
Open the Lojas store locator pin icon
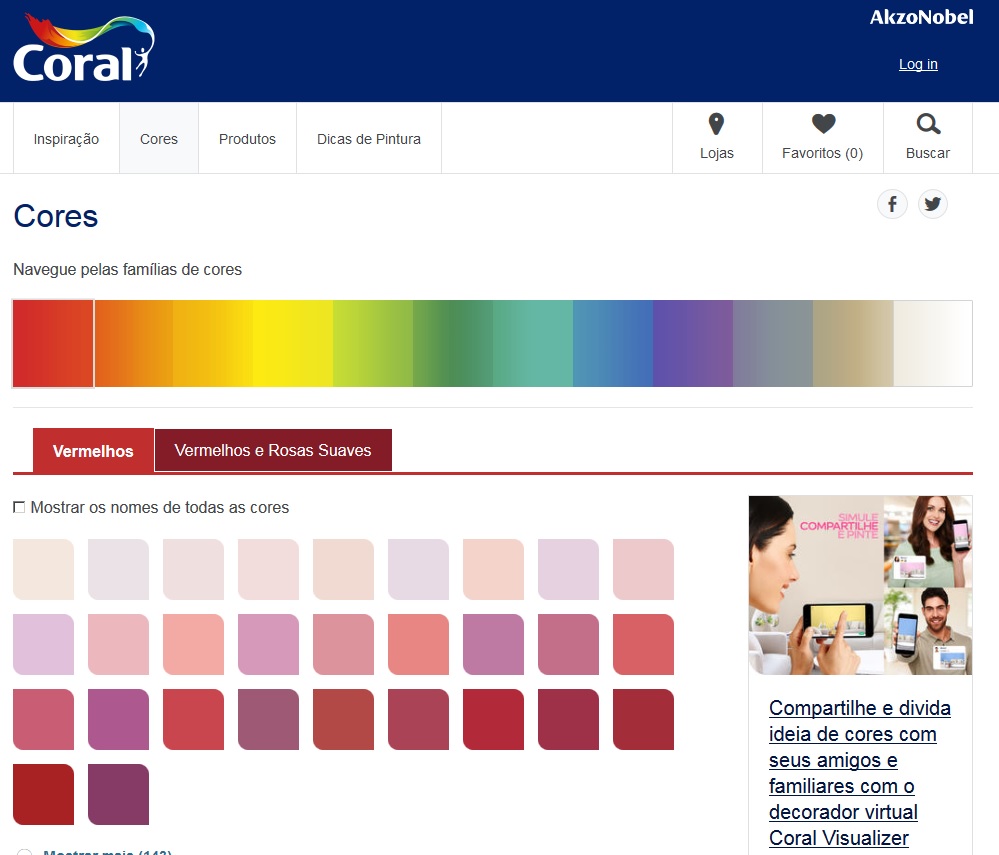click(x=716, y=125)
